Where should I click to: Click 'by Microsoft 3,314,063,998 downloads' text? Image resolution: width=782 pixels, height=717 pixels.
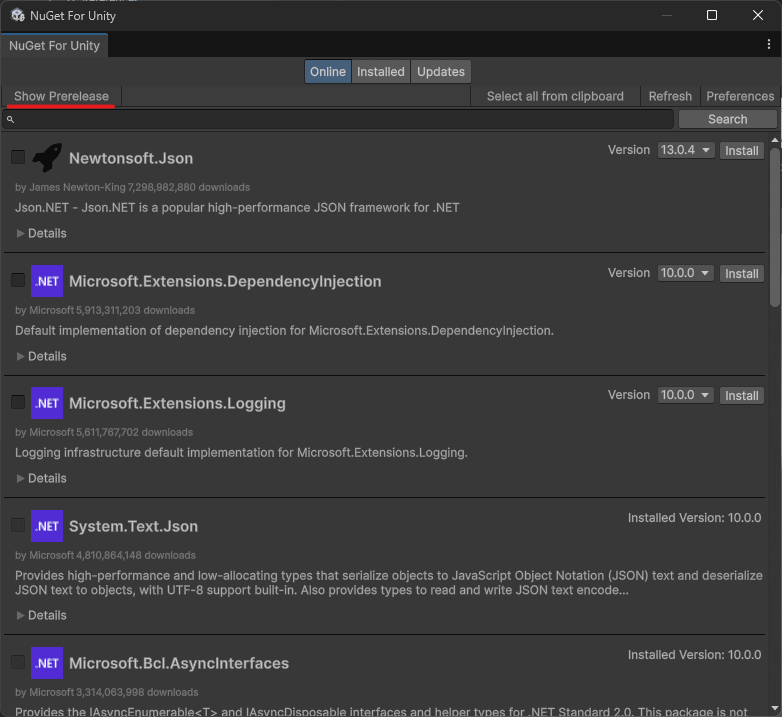[107, 693]
